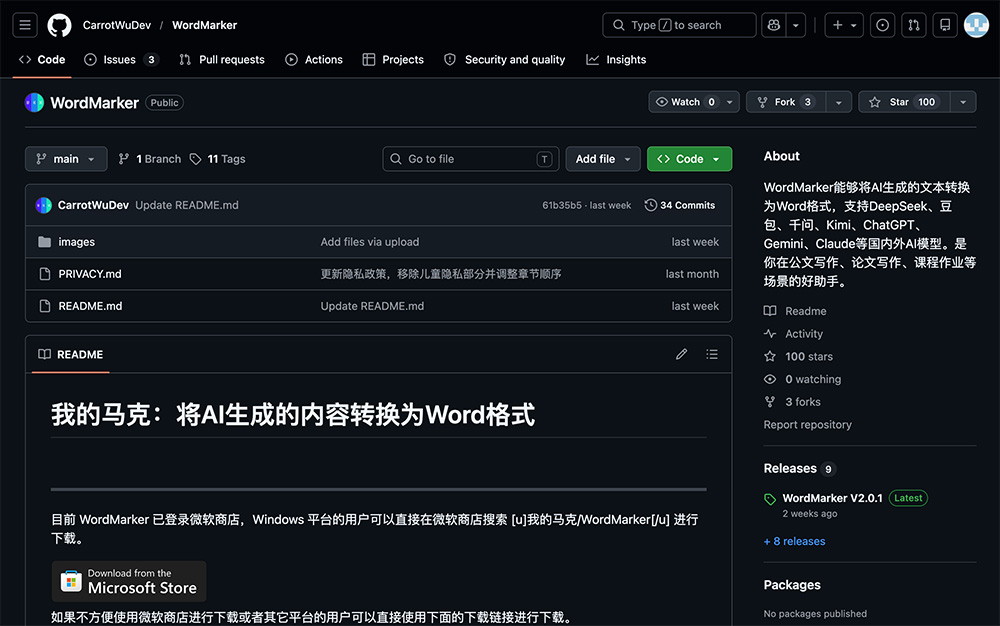Switch to the Code tab
1000x626 pixels.
42,59
